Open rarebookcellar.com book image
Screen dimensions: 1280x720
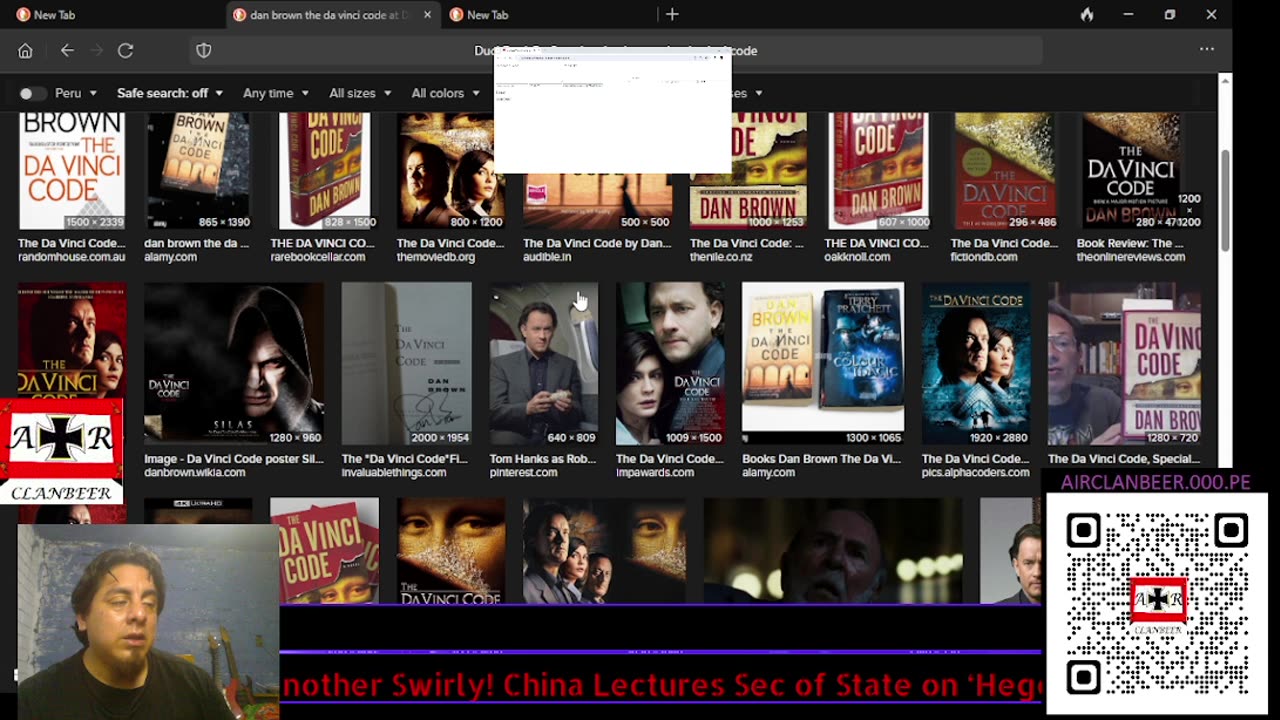[324, 171]
